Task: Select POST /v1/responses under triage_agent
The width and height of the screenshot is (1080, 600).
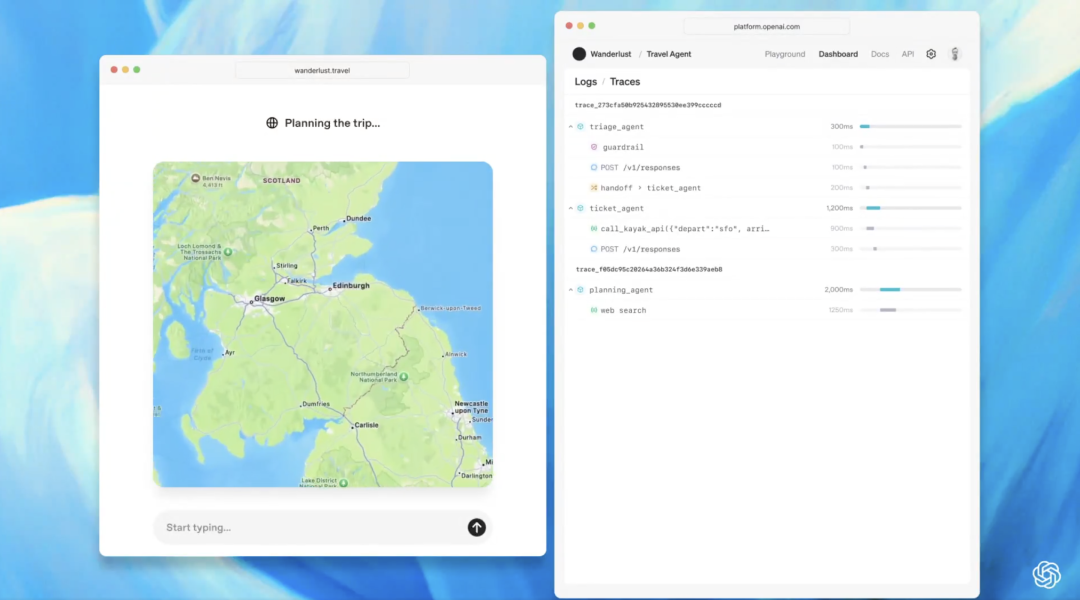Action: [640, 167]
